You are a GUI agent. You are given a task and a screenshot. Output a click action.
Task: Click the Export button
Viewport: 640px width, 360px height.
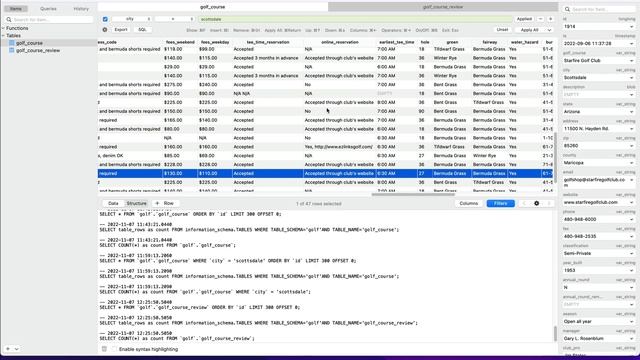pyautogui.click(x=121, y=30)
